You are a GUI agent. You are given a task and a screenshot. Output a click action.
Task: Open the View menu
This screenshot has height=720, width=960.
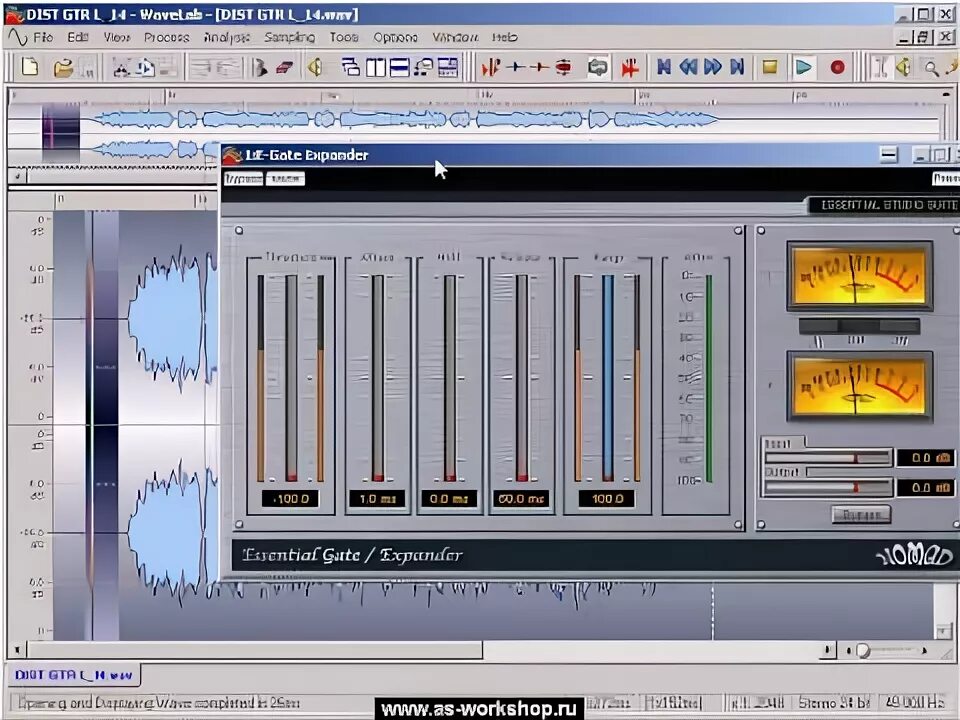click(x=116, y=37)
